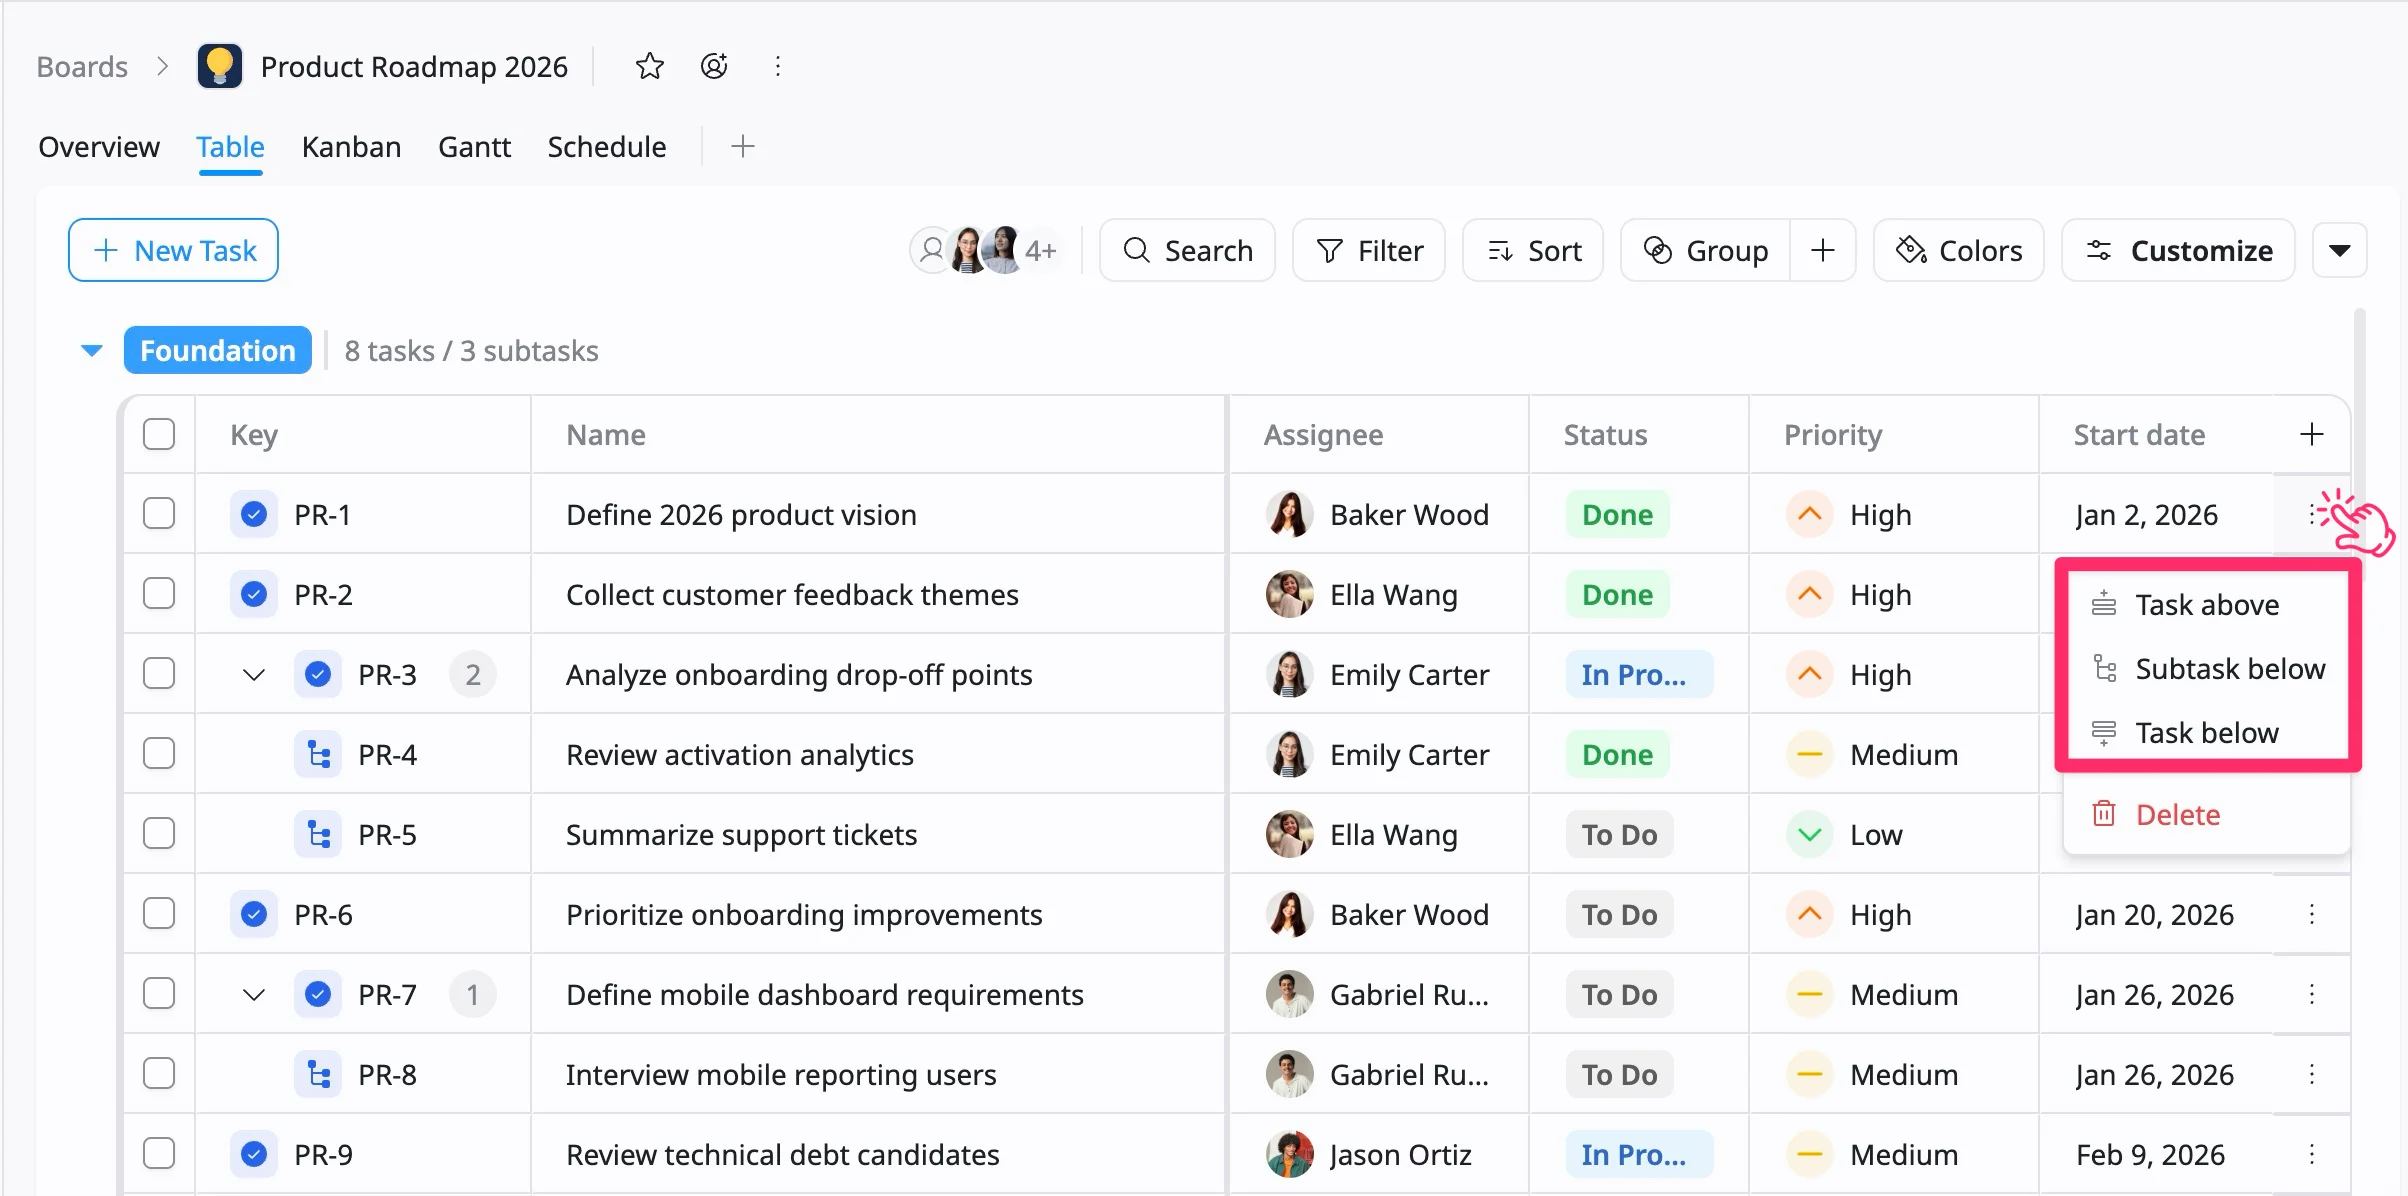The image size is (2408, 1196).
Task: Click the subtask count badge on PR-3
Action: point(473,674)
